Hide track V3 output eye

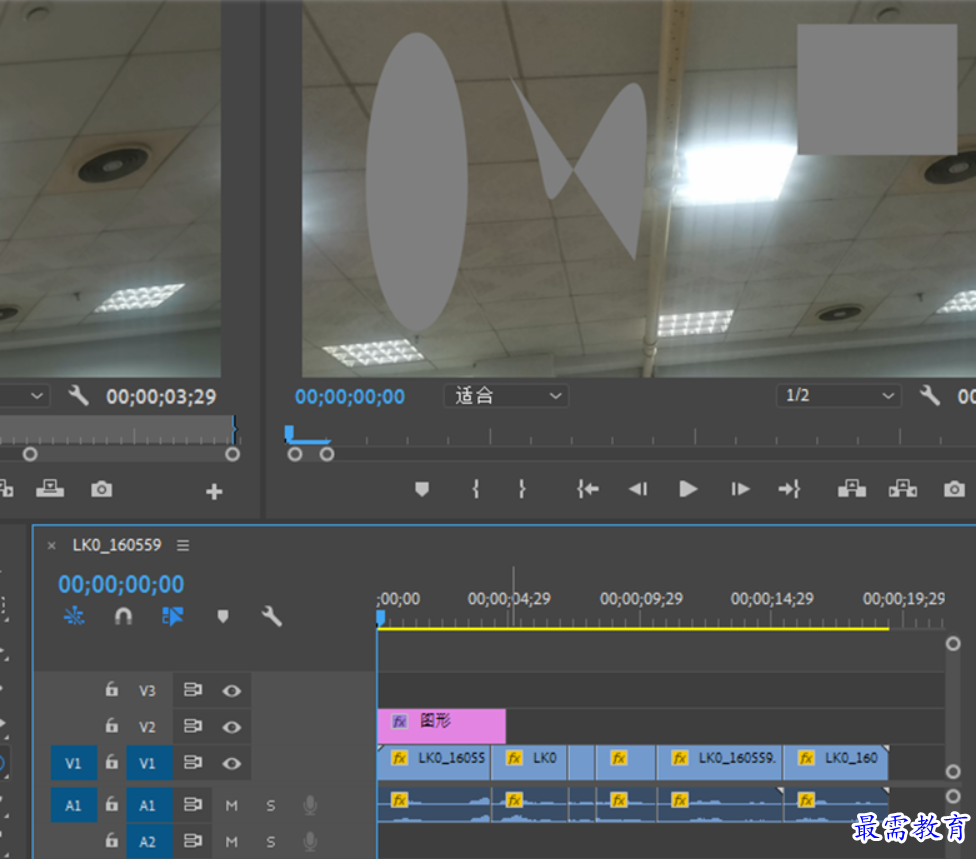pos(232,690)
